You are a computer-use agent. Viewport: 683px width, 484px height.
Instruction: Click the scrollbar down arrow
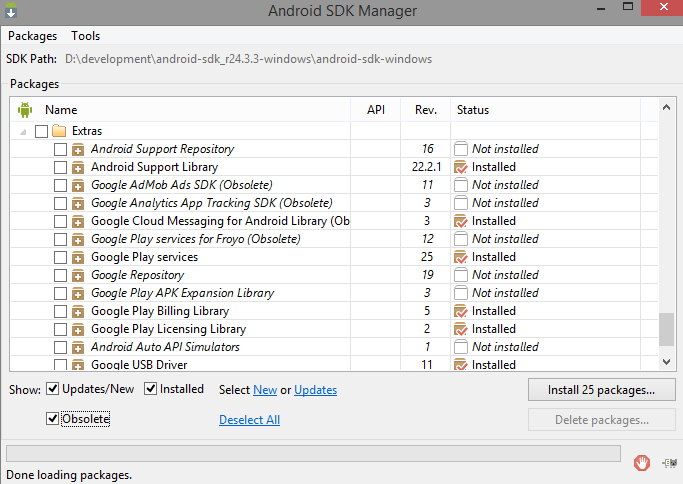click(x=666, y=362)
